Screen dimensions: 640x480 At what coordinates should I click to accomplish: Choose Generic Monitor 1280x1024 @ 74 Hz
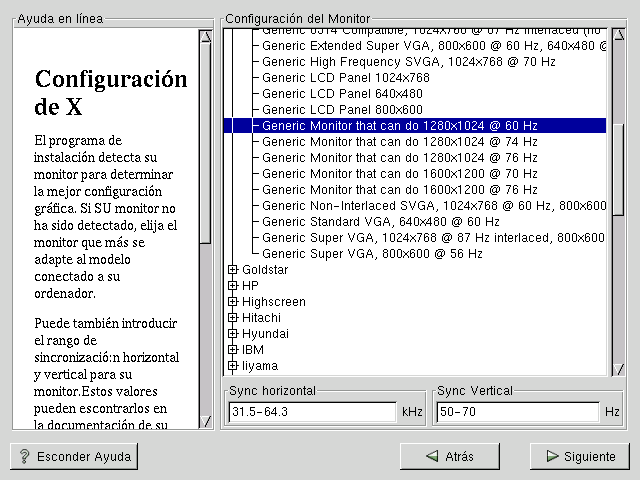399,141
